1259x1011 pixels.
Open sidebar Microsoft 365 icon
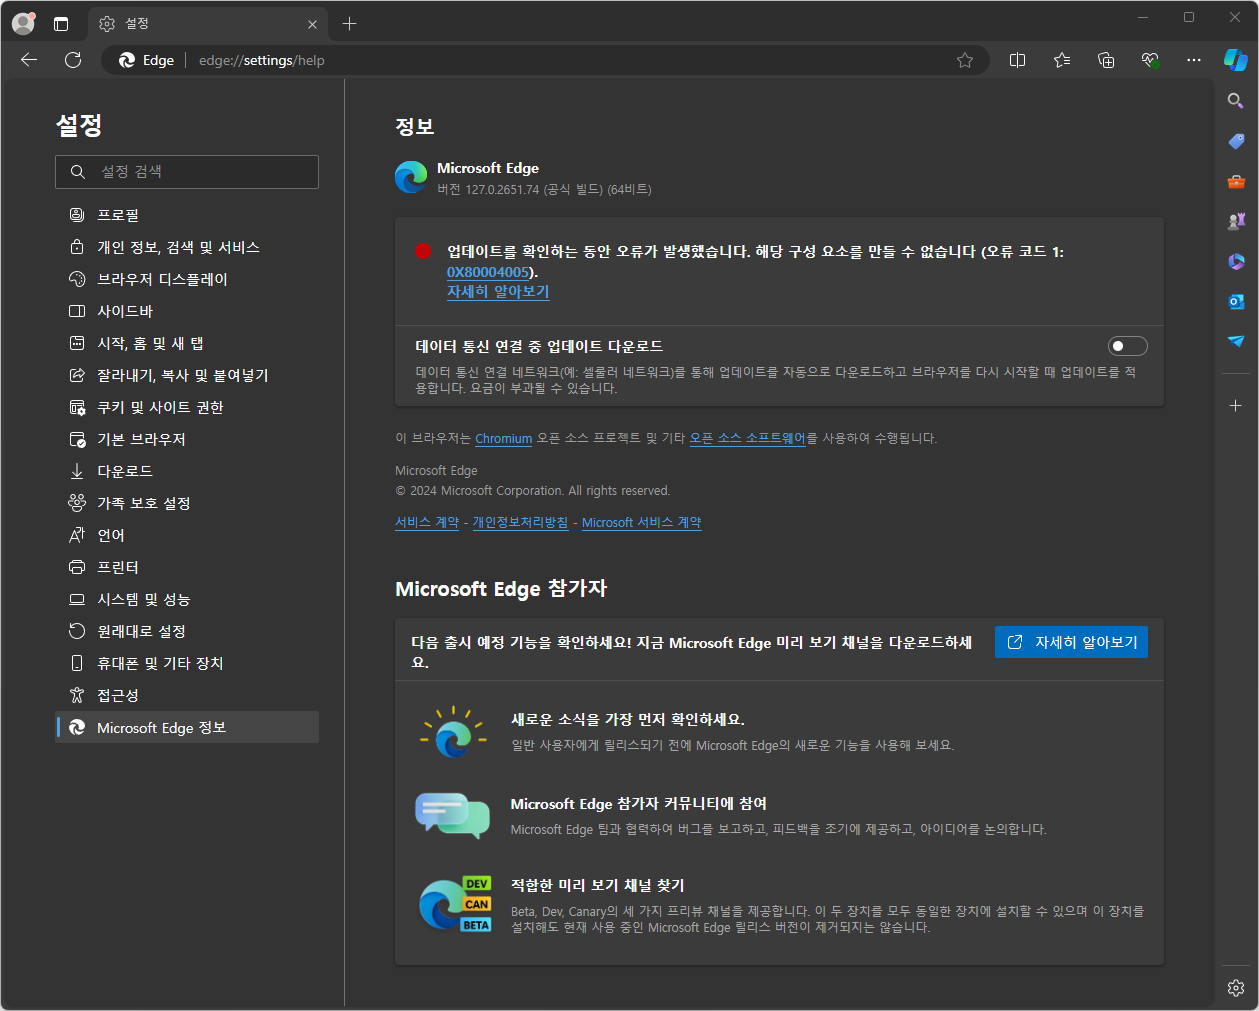coord(1236,261)
